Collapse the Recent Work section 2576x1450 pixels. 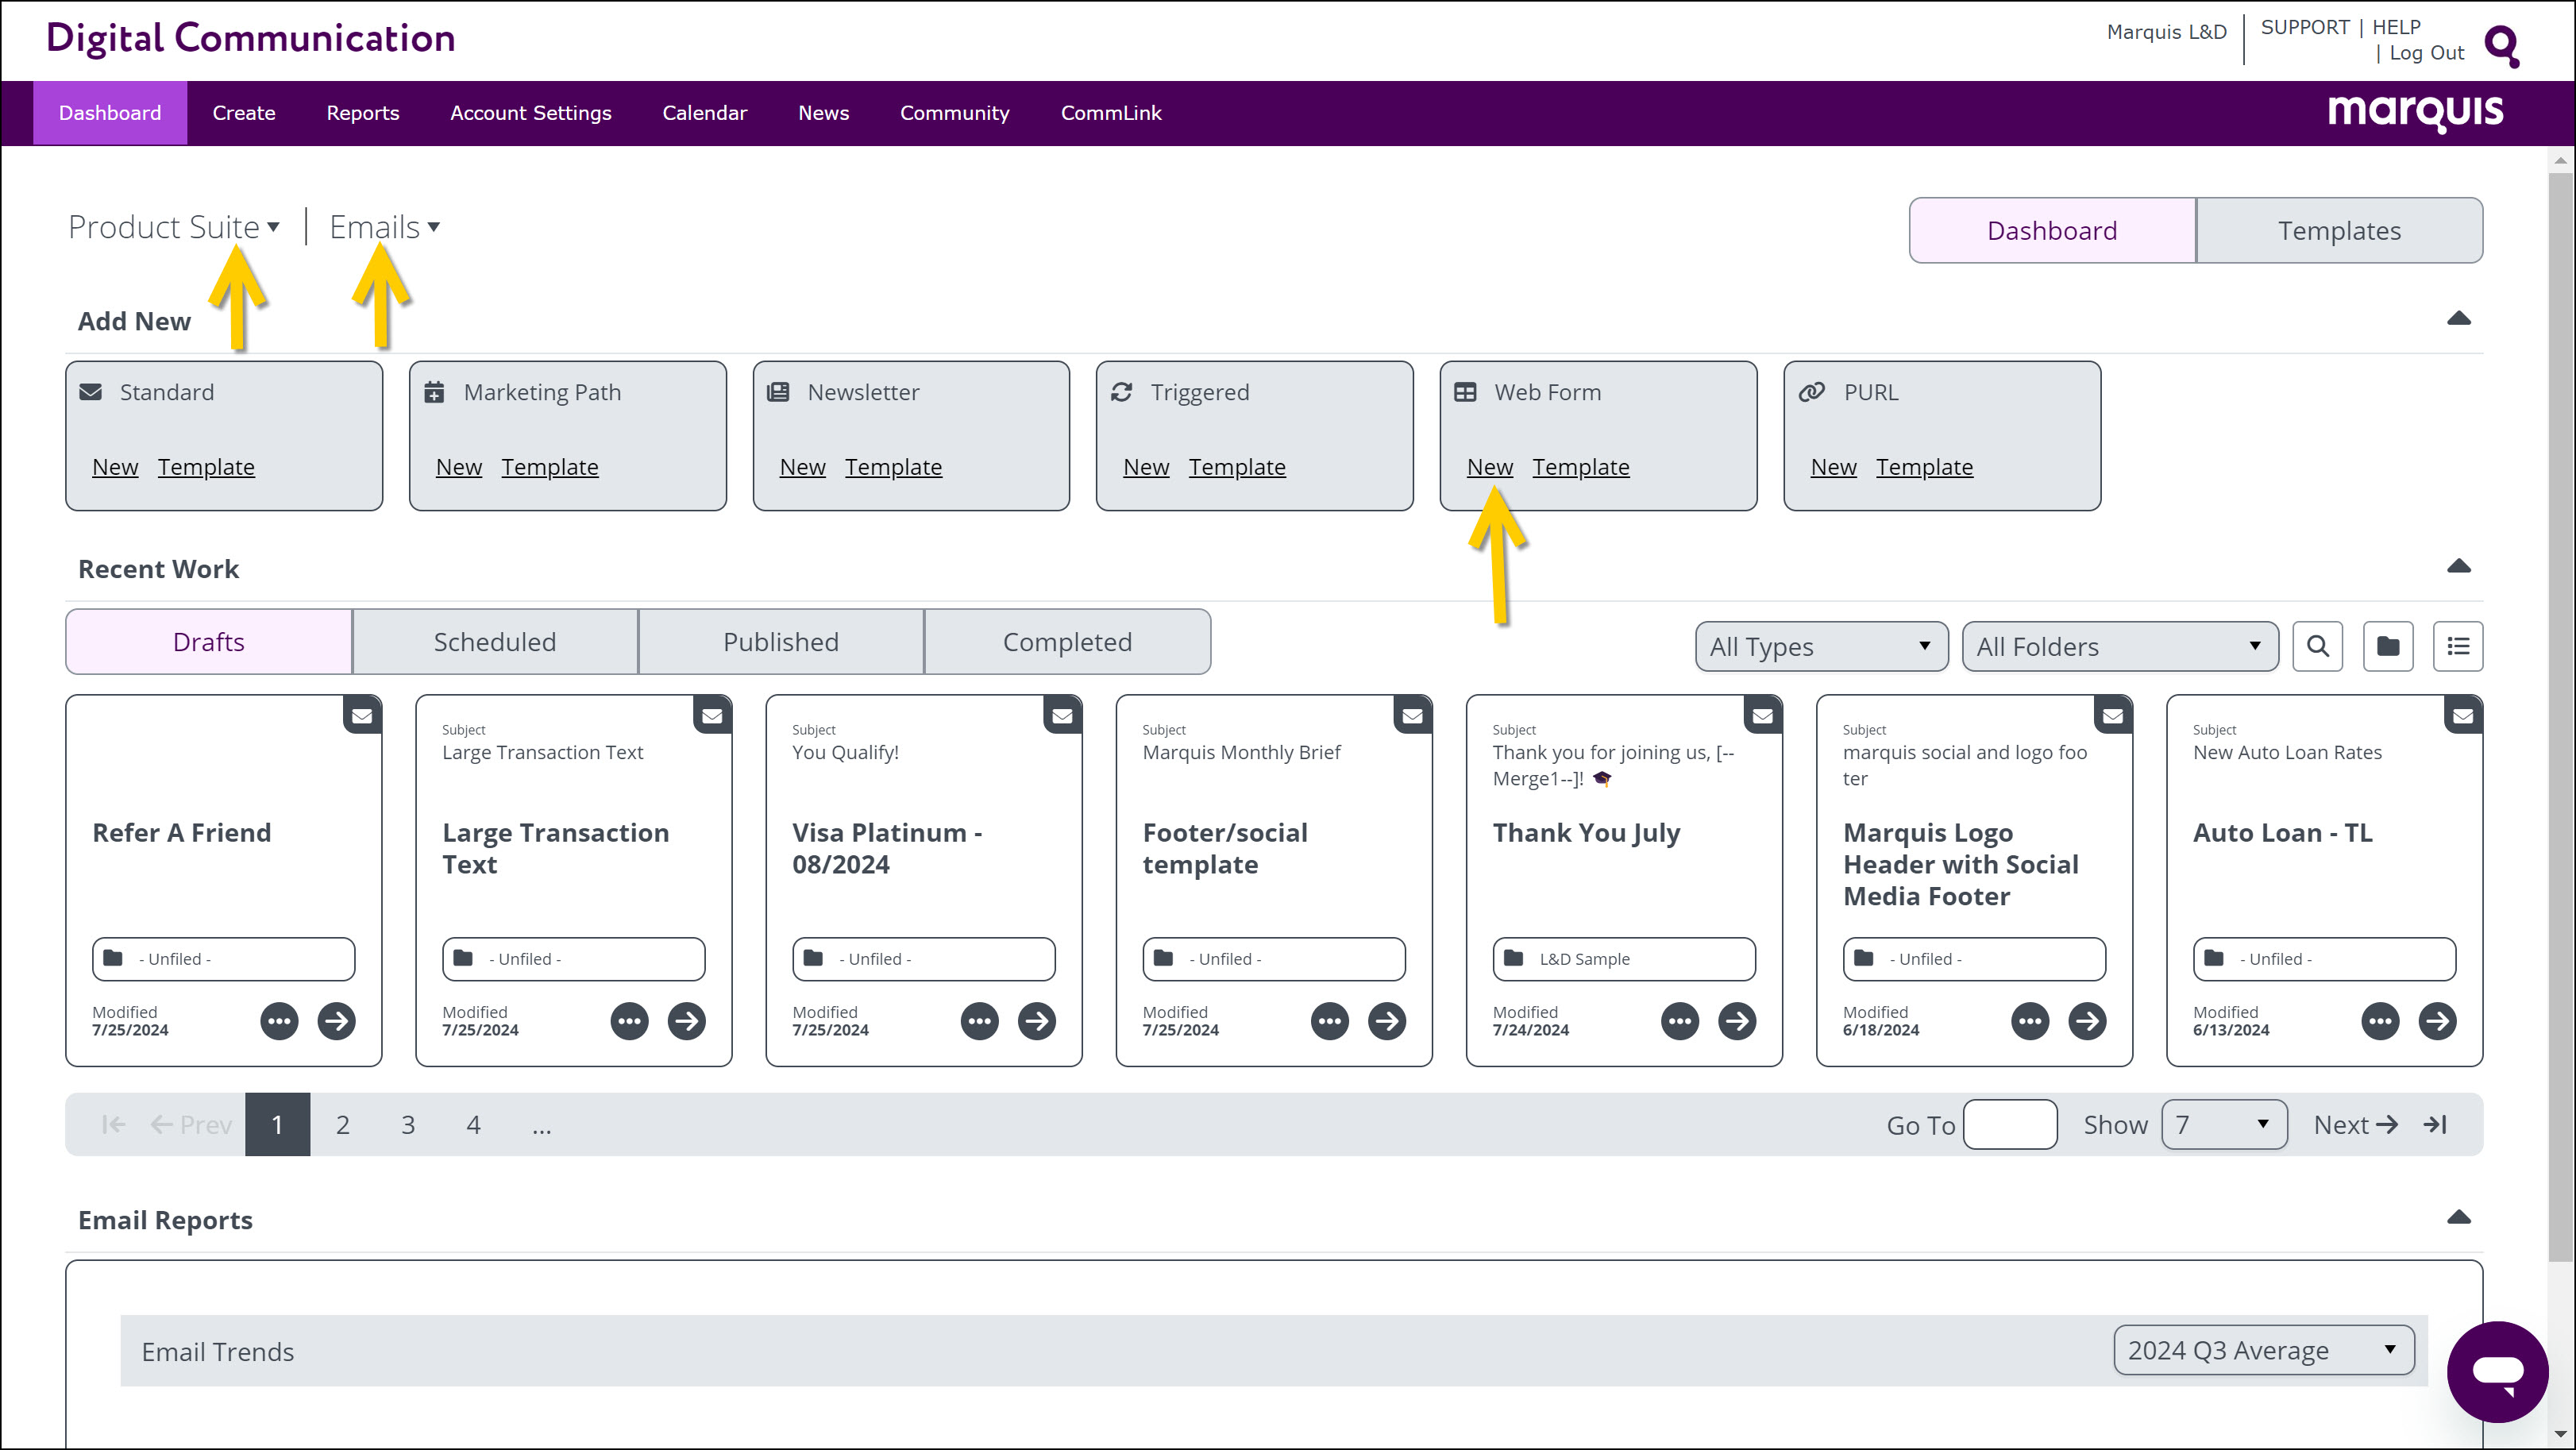tap(2458, 567)
